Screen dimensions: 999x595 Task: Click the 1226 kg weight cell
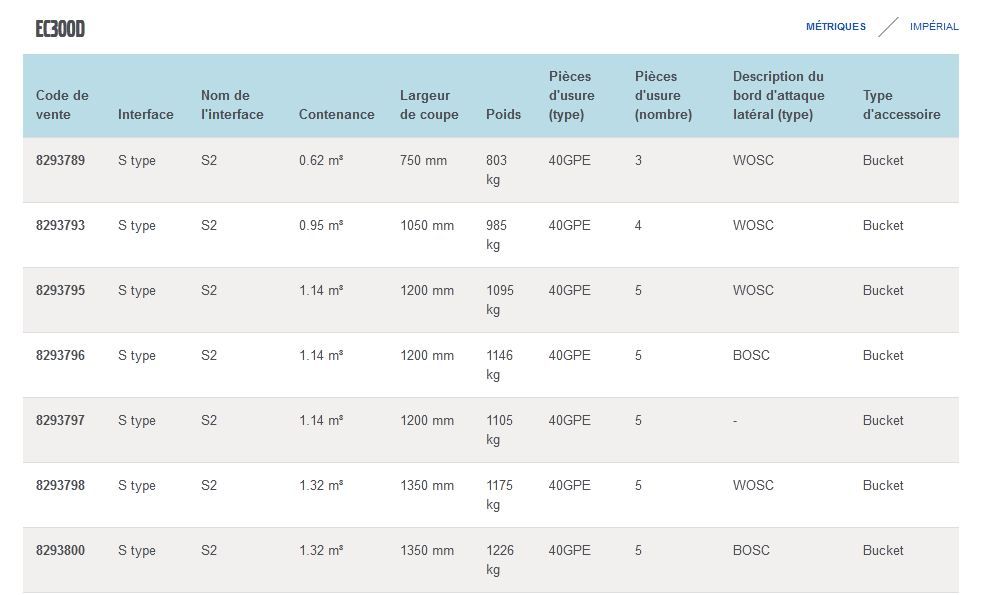click(499, 560)
